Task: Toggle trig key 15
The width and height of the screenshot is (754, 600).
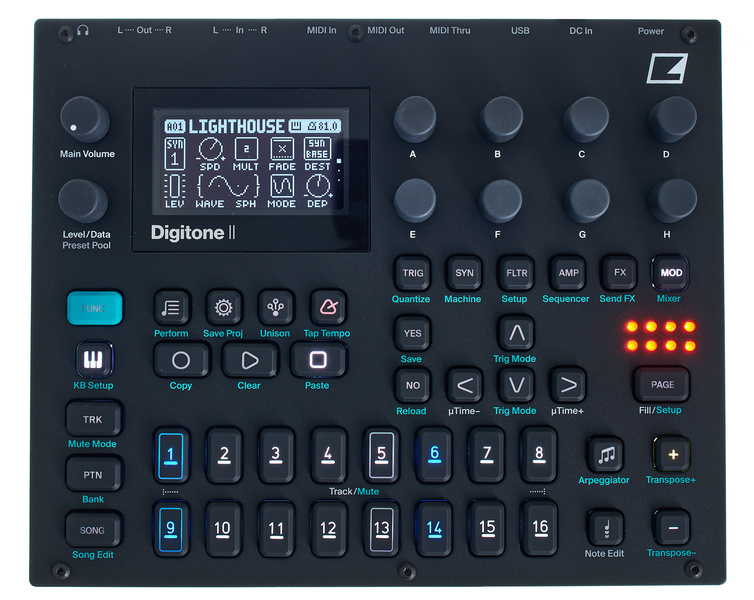Action: 487,529
